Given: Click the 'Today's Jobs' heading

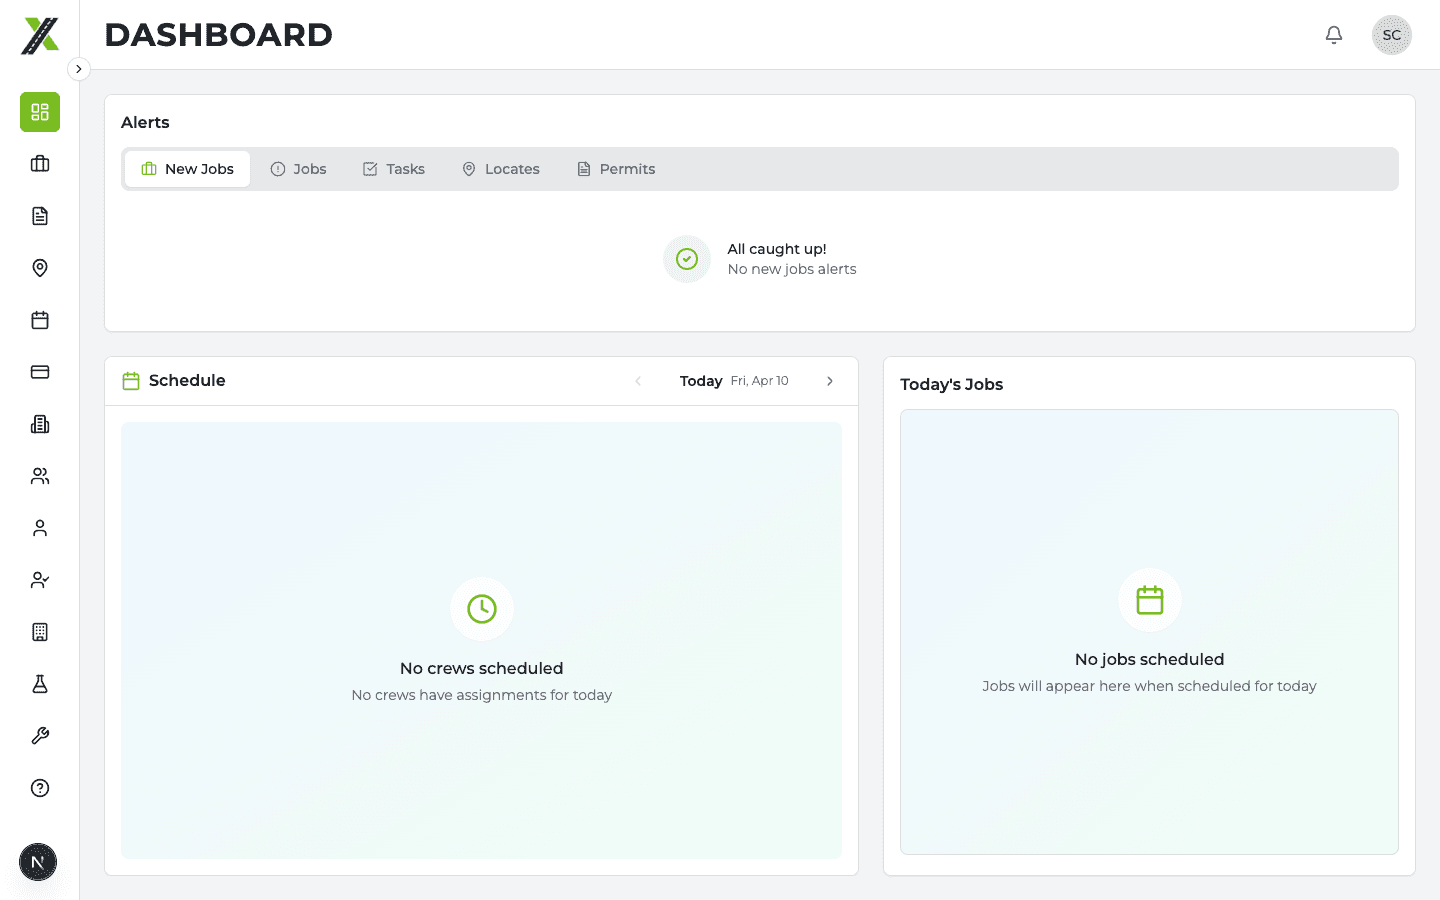Looking at the screenshot, I should point(951,385).
